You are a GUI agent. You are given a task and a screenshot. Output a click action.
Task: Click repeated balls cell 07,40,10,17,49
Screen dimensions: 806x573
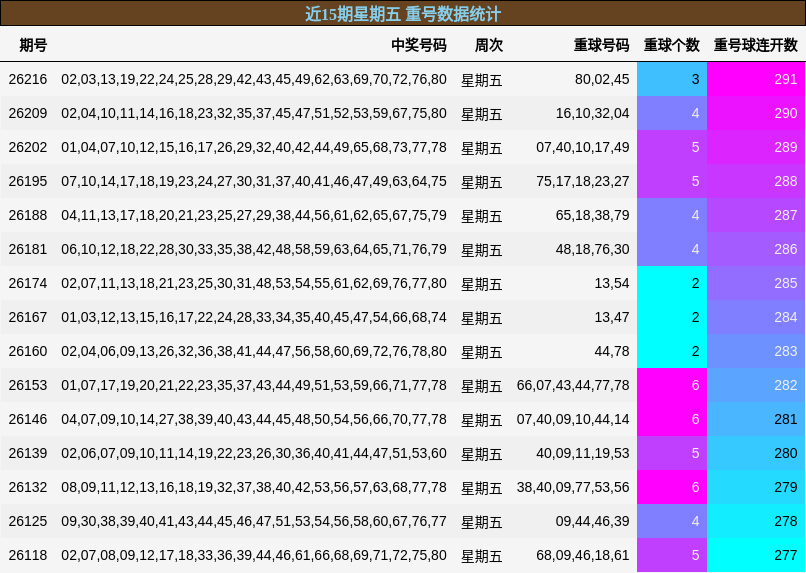pos(582,147)
